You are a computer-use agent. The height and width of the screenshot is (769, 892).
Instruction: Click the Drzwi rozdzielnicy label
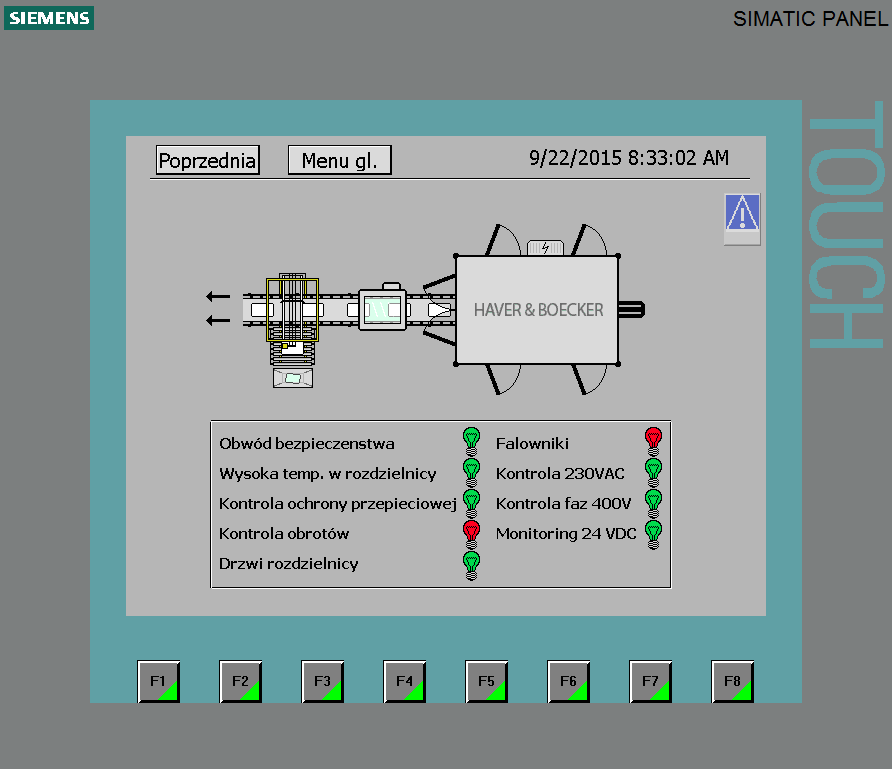pos(288,564)
